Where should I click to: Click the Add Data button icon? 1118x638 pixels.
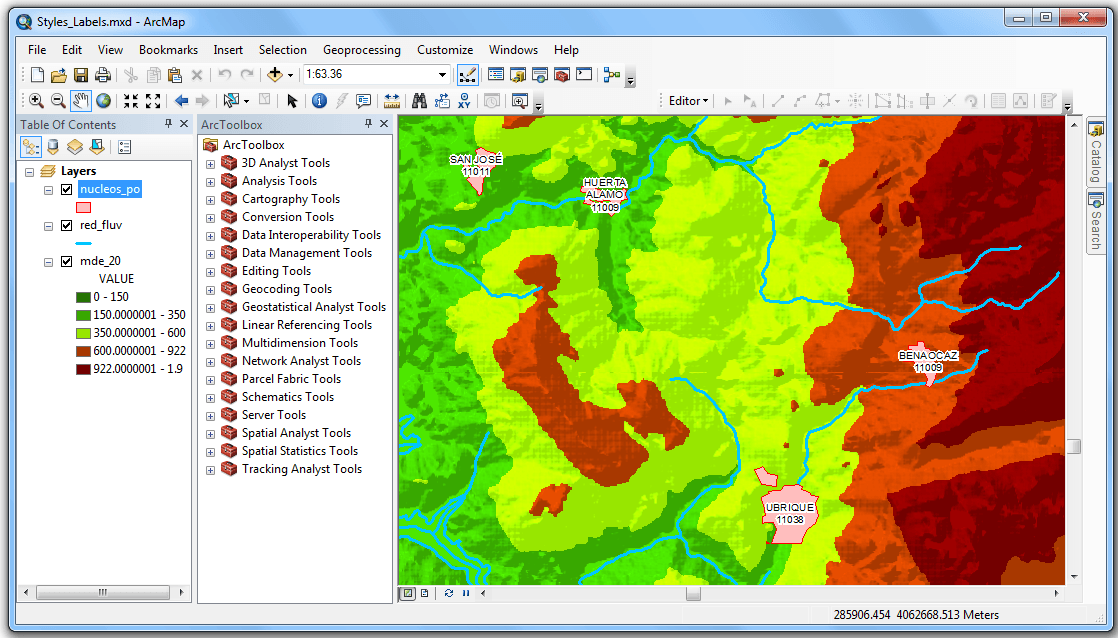click(x=274, y=75)
